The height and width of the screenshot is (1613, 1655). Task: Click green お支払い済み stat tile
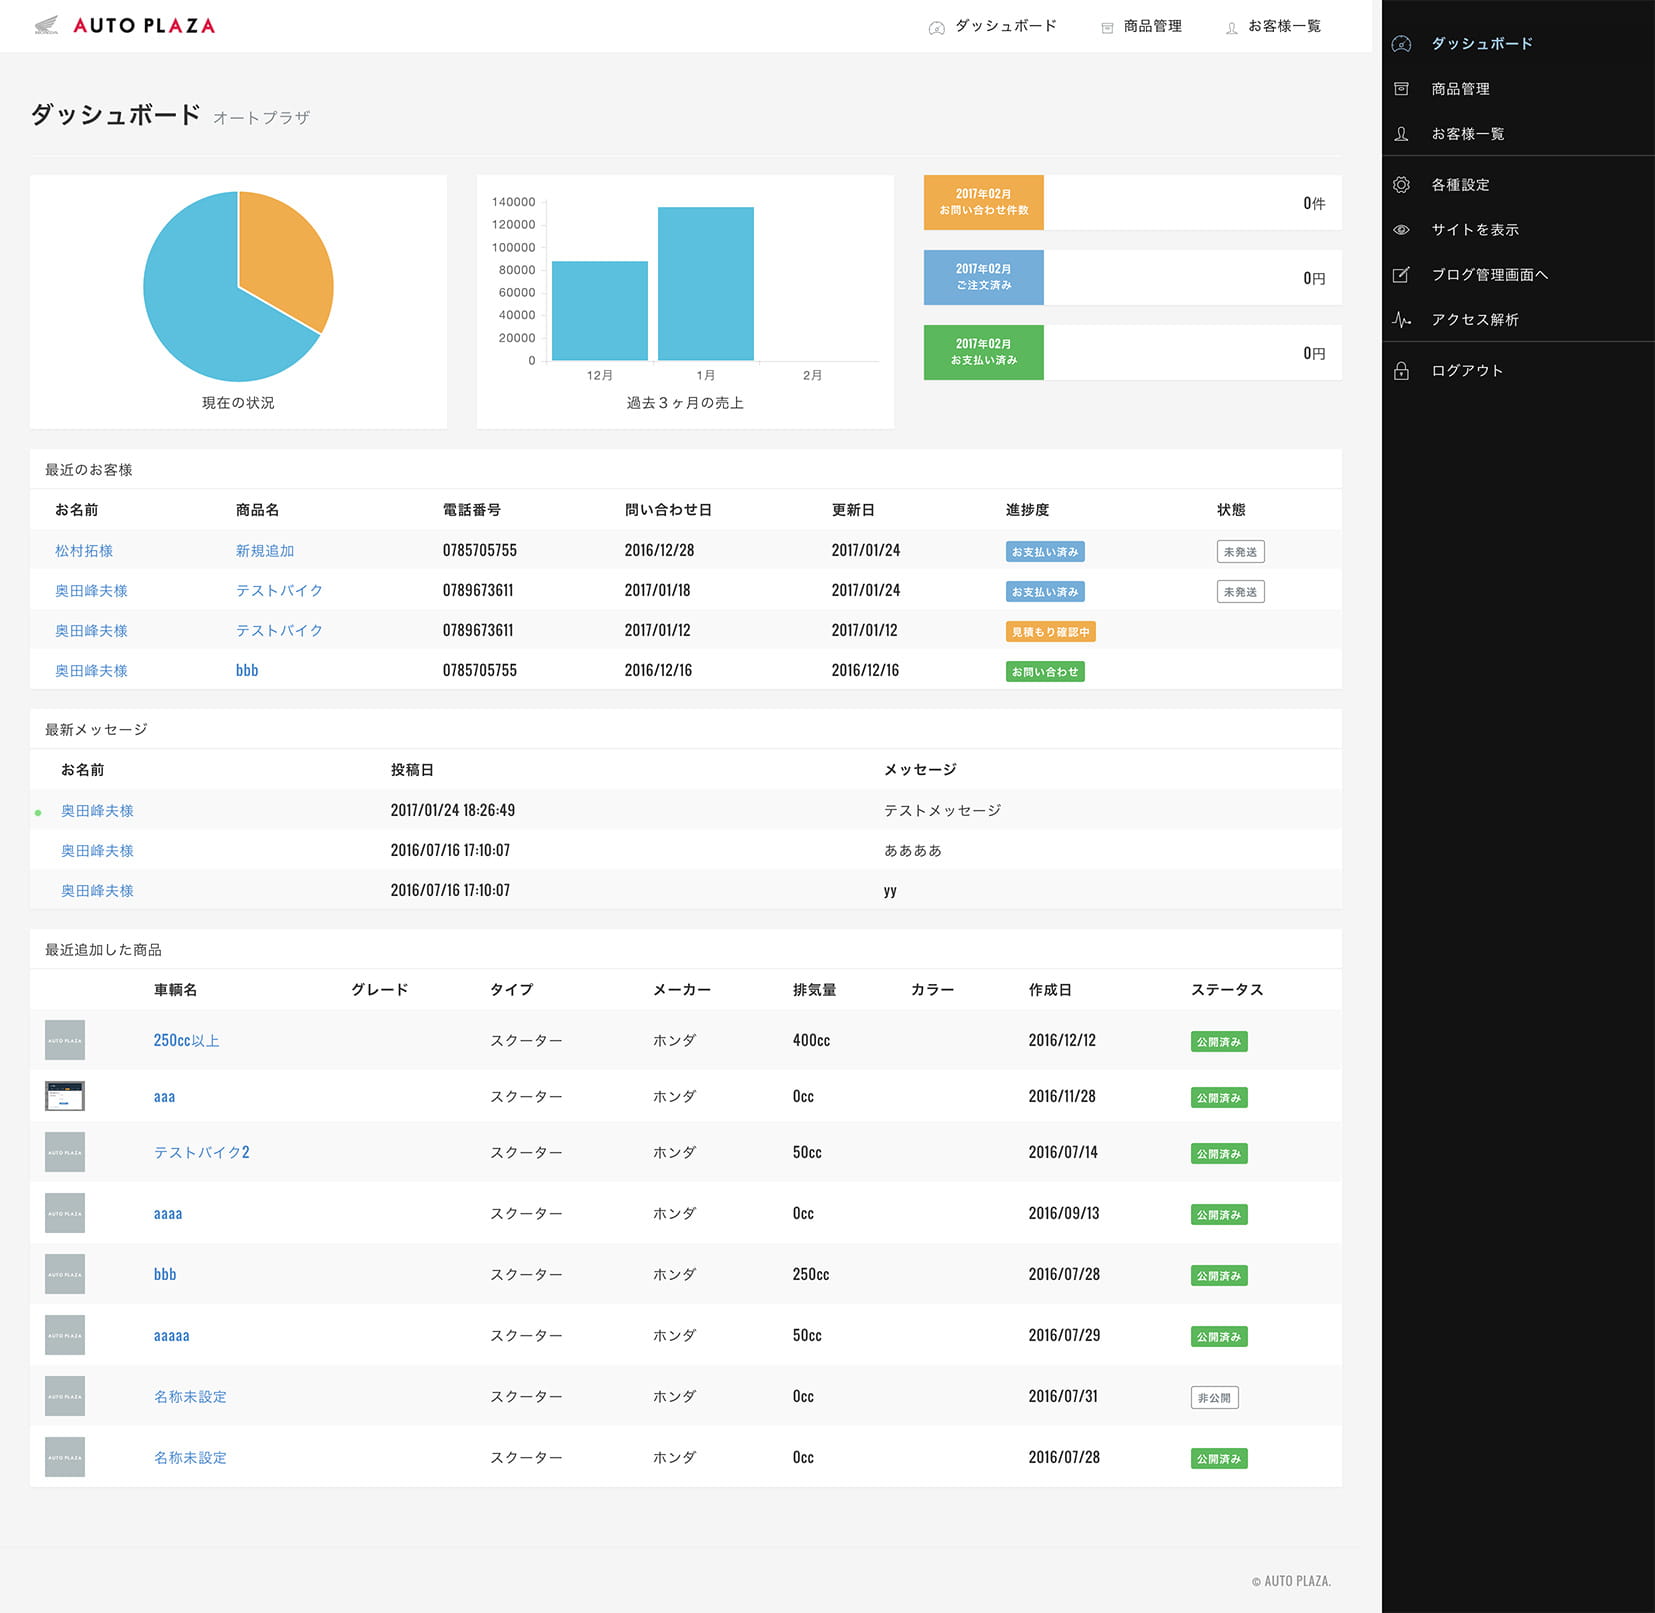pos(984,352)
